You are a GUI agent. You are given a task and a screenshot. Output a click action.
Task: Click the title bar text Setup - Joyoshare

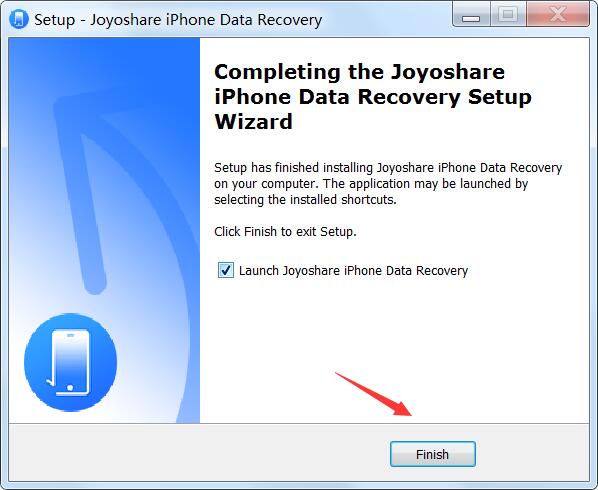point(178,19)
